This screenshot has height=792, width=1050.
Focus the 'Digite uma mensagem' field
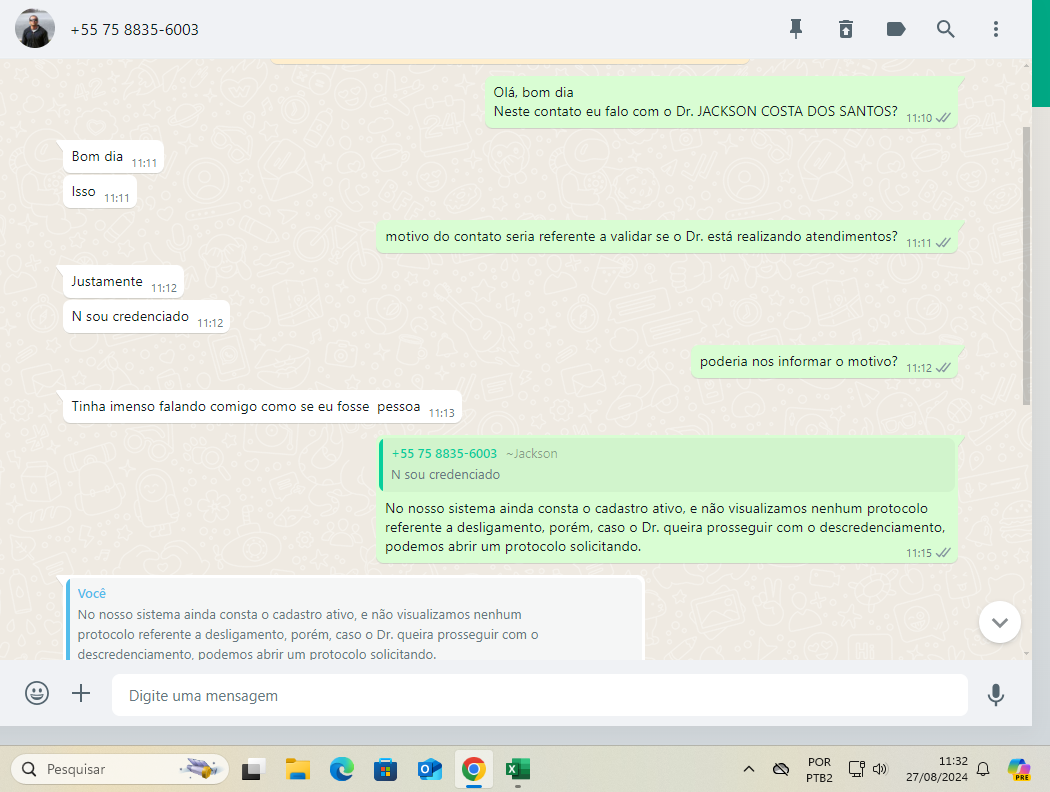(540, 695)
